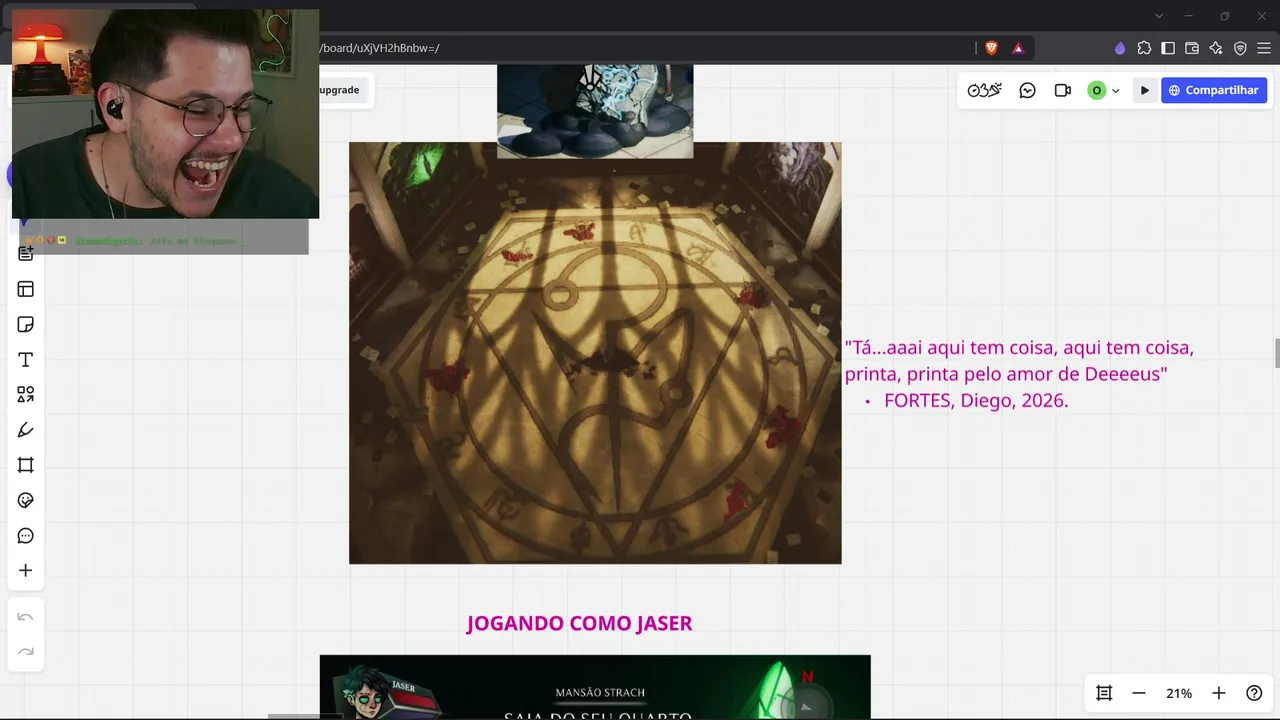Select the Frame tool
1280x720 pixels.
click(x=26, y=465)
